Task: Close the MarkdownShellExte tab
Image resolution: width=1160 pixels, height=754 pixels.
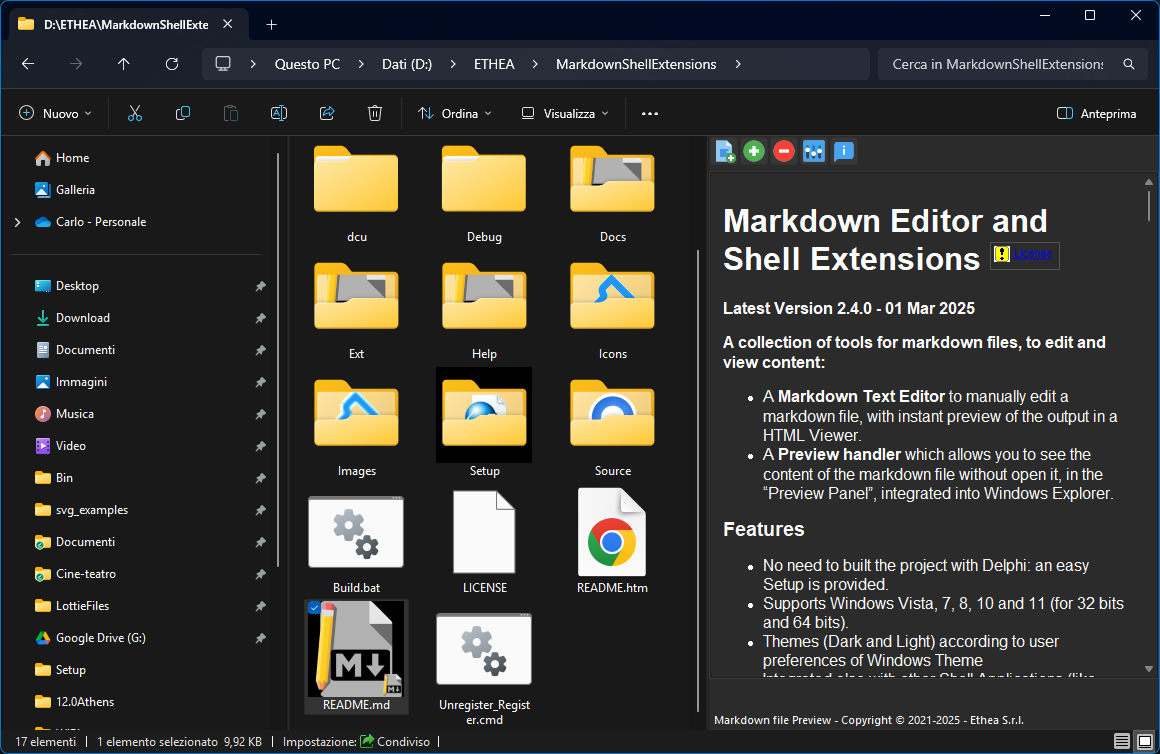Action: [228, 24]
